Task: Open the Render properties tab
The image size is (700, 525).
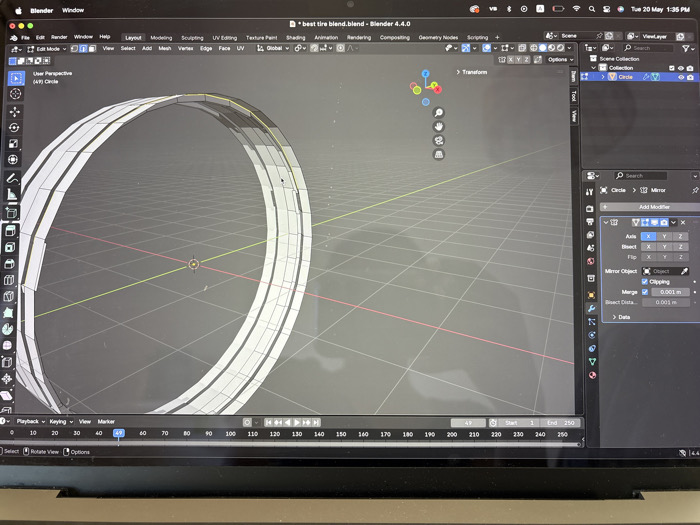Action: [590, 208]
